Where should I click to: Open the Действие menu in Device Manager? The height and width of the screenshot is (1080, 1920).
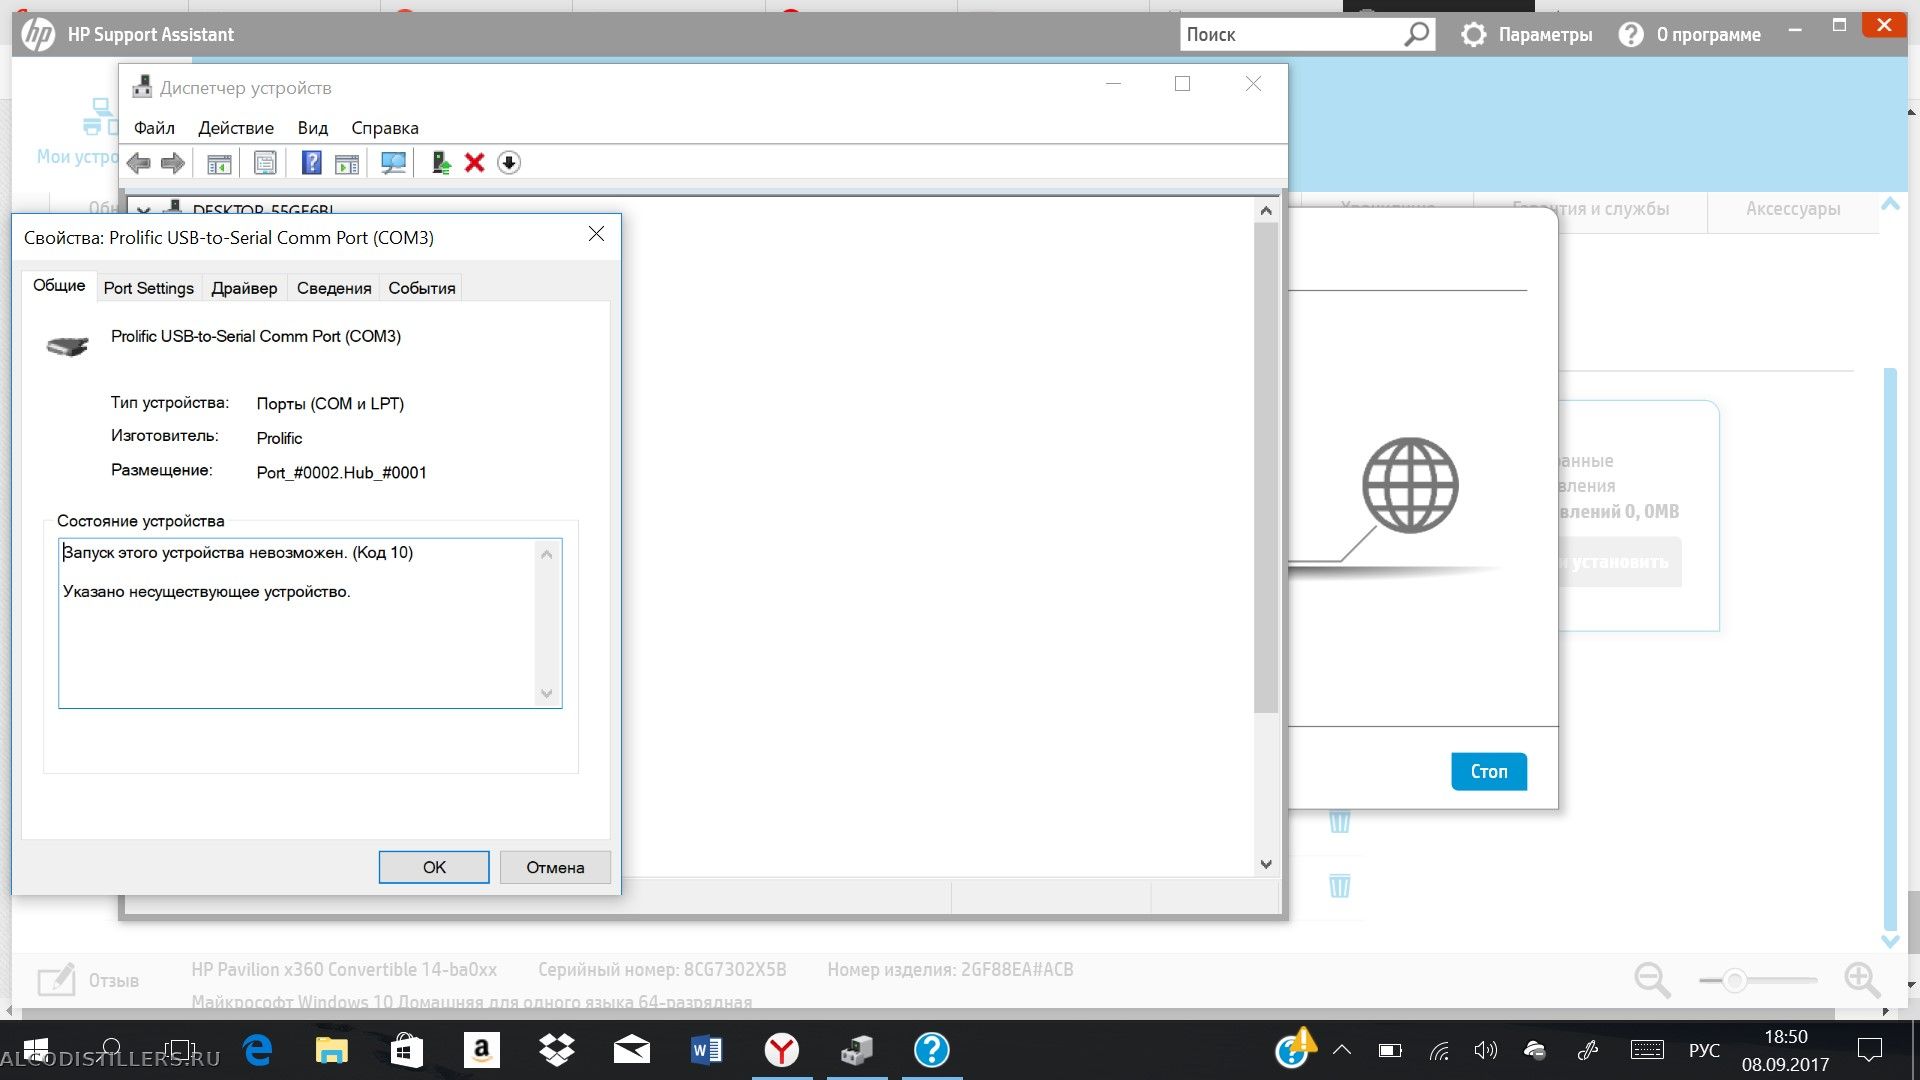[236, 128]
